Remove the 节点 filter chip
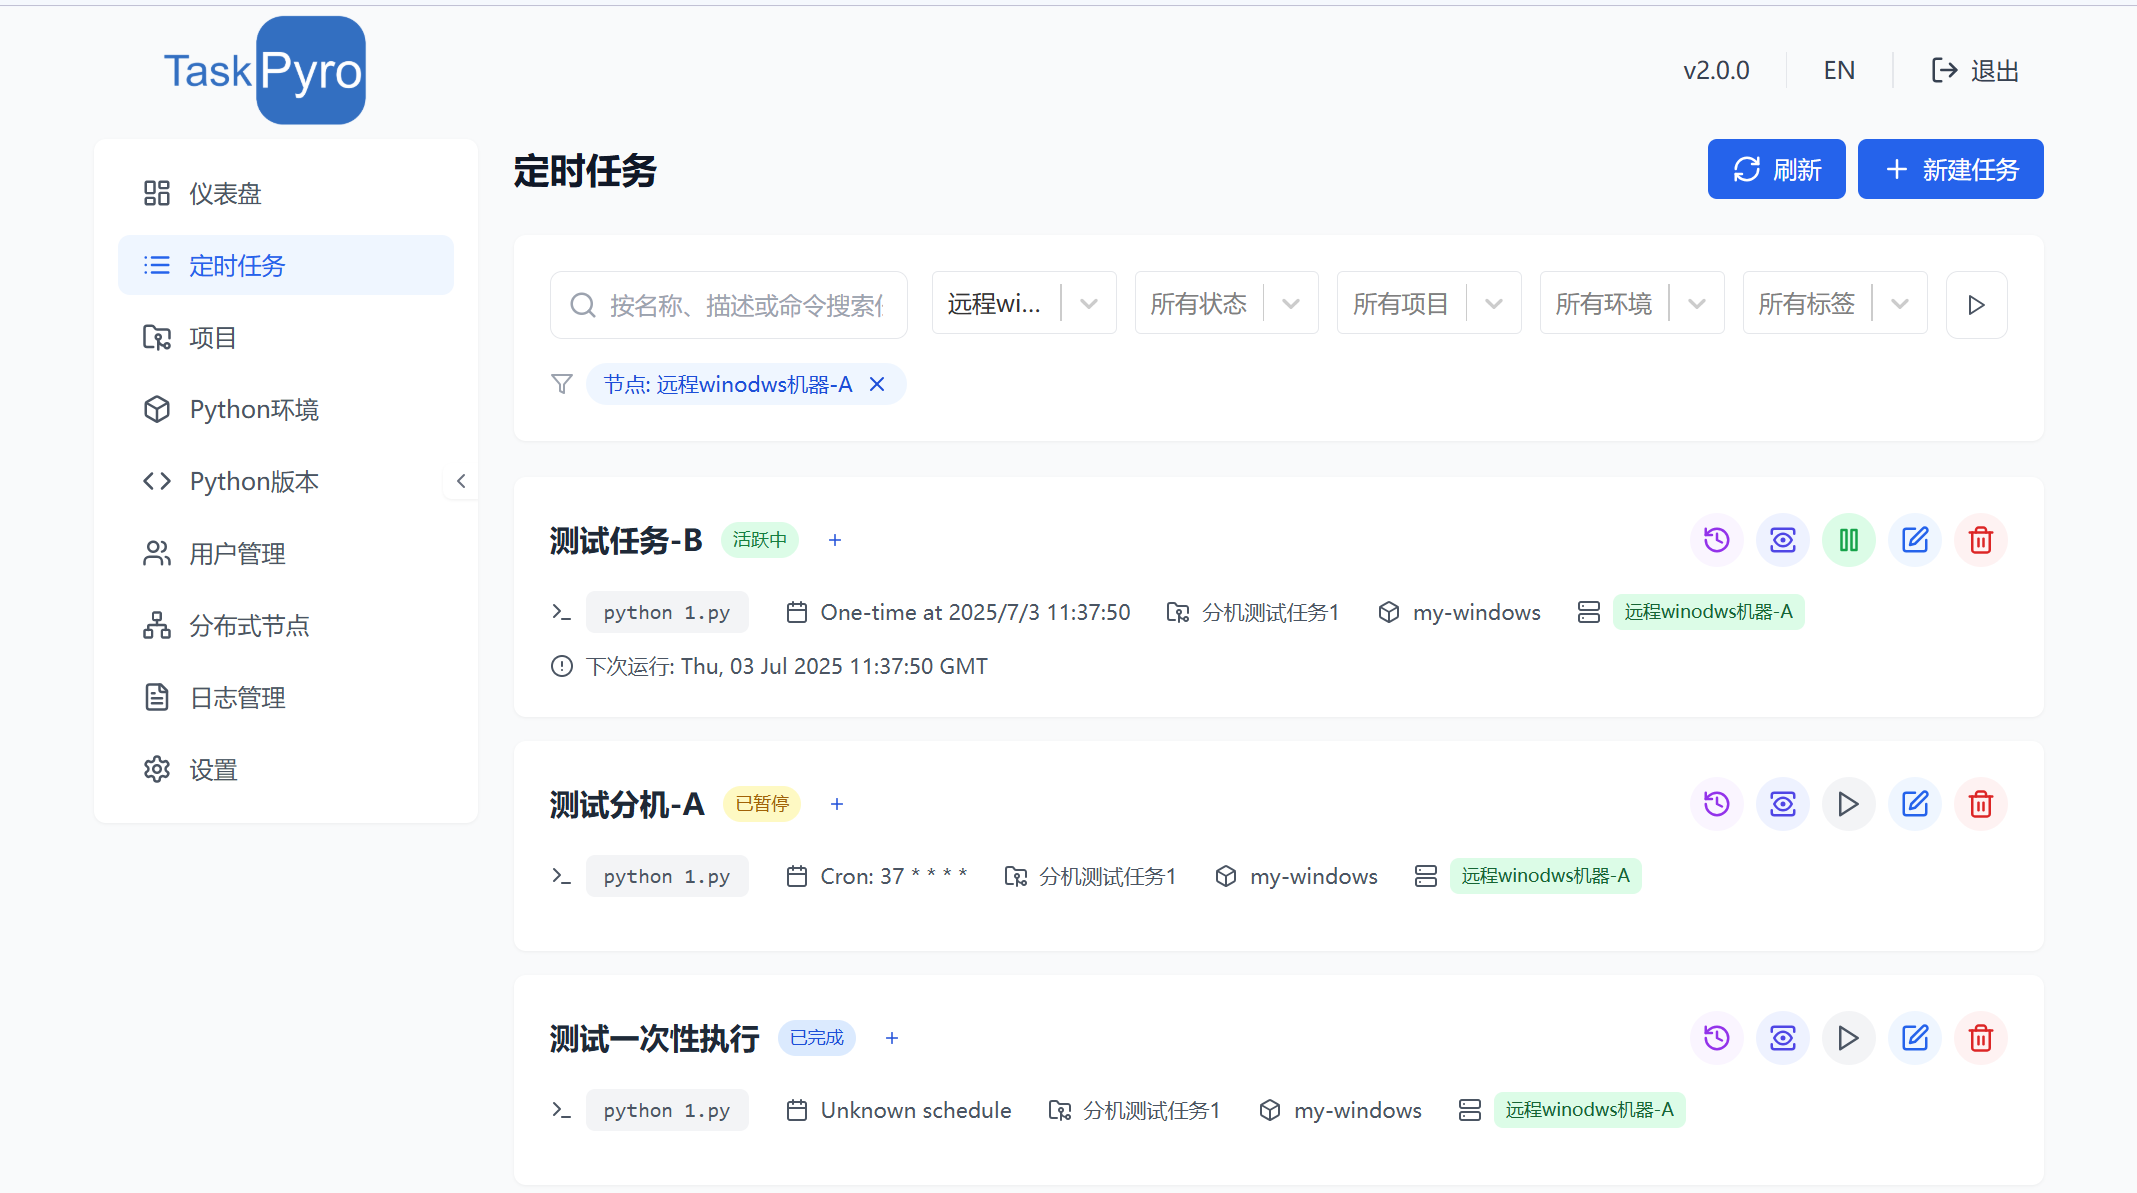 pos(877,385)
